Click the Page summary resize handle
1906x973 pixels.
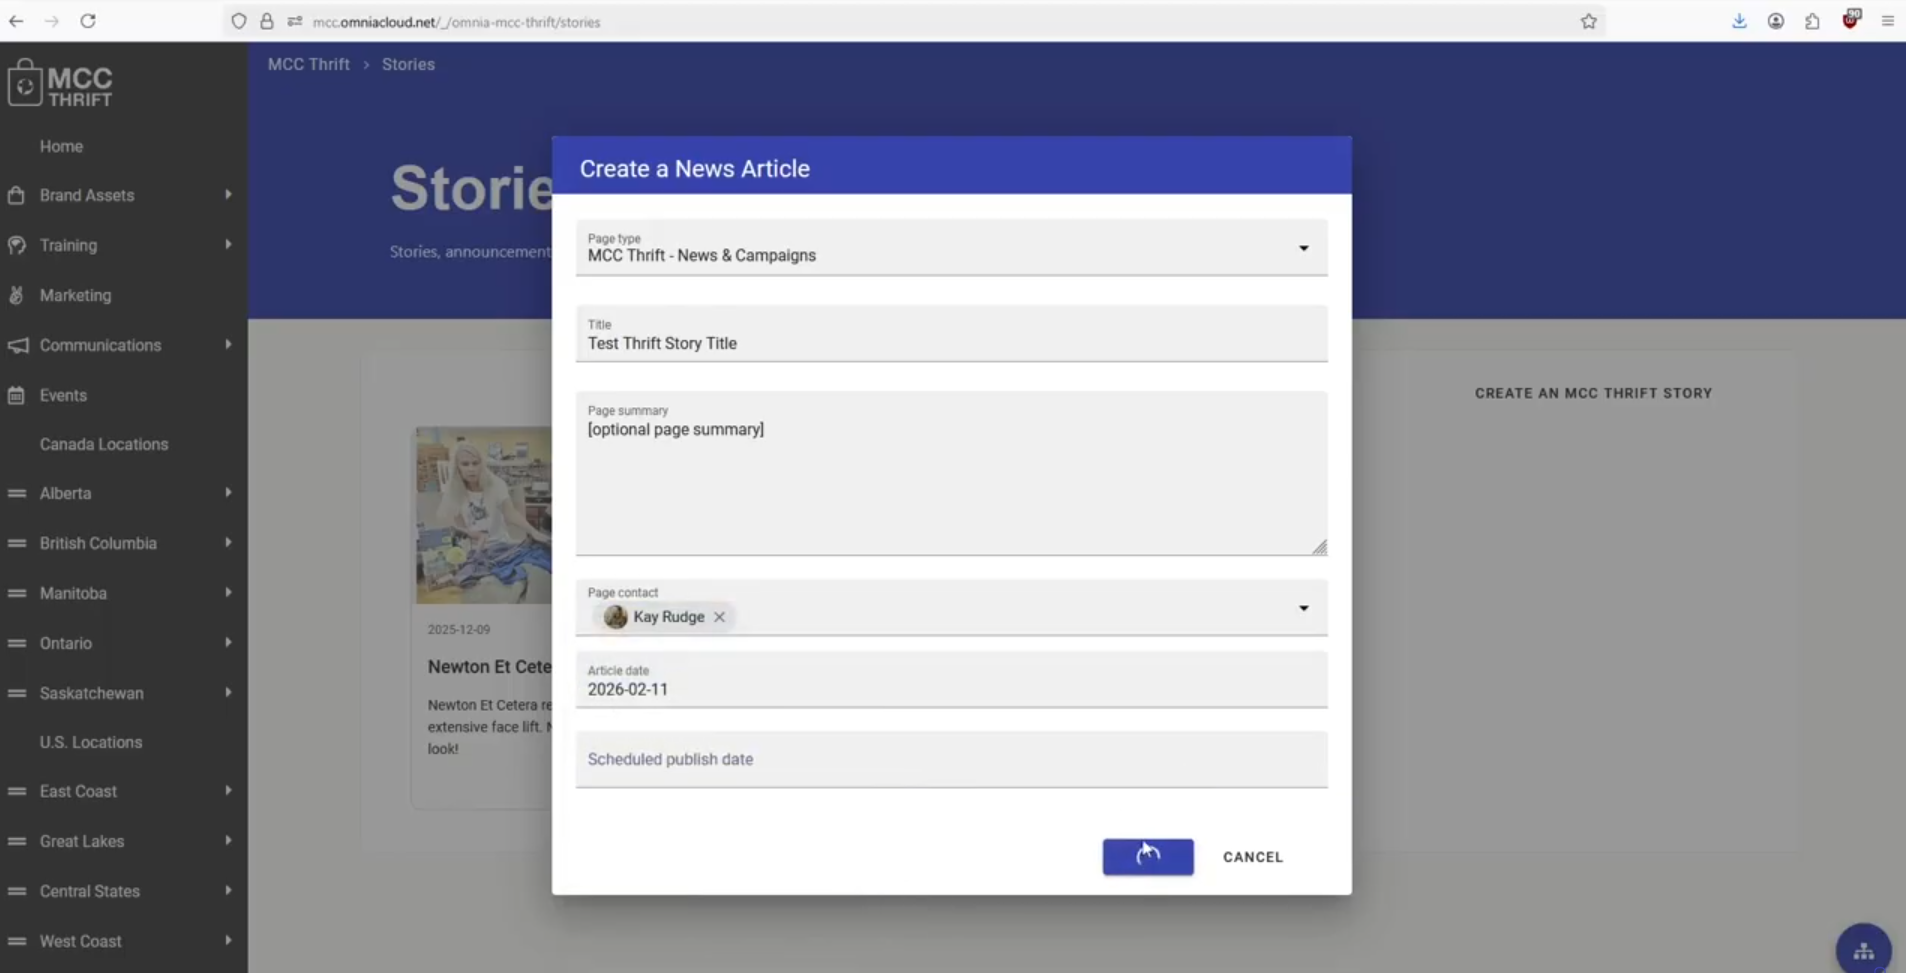click(1319, 547)
